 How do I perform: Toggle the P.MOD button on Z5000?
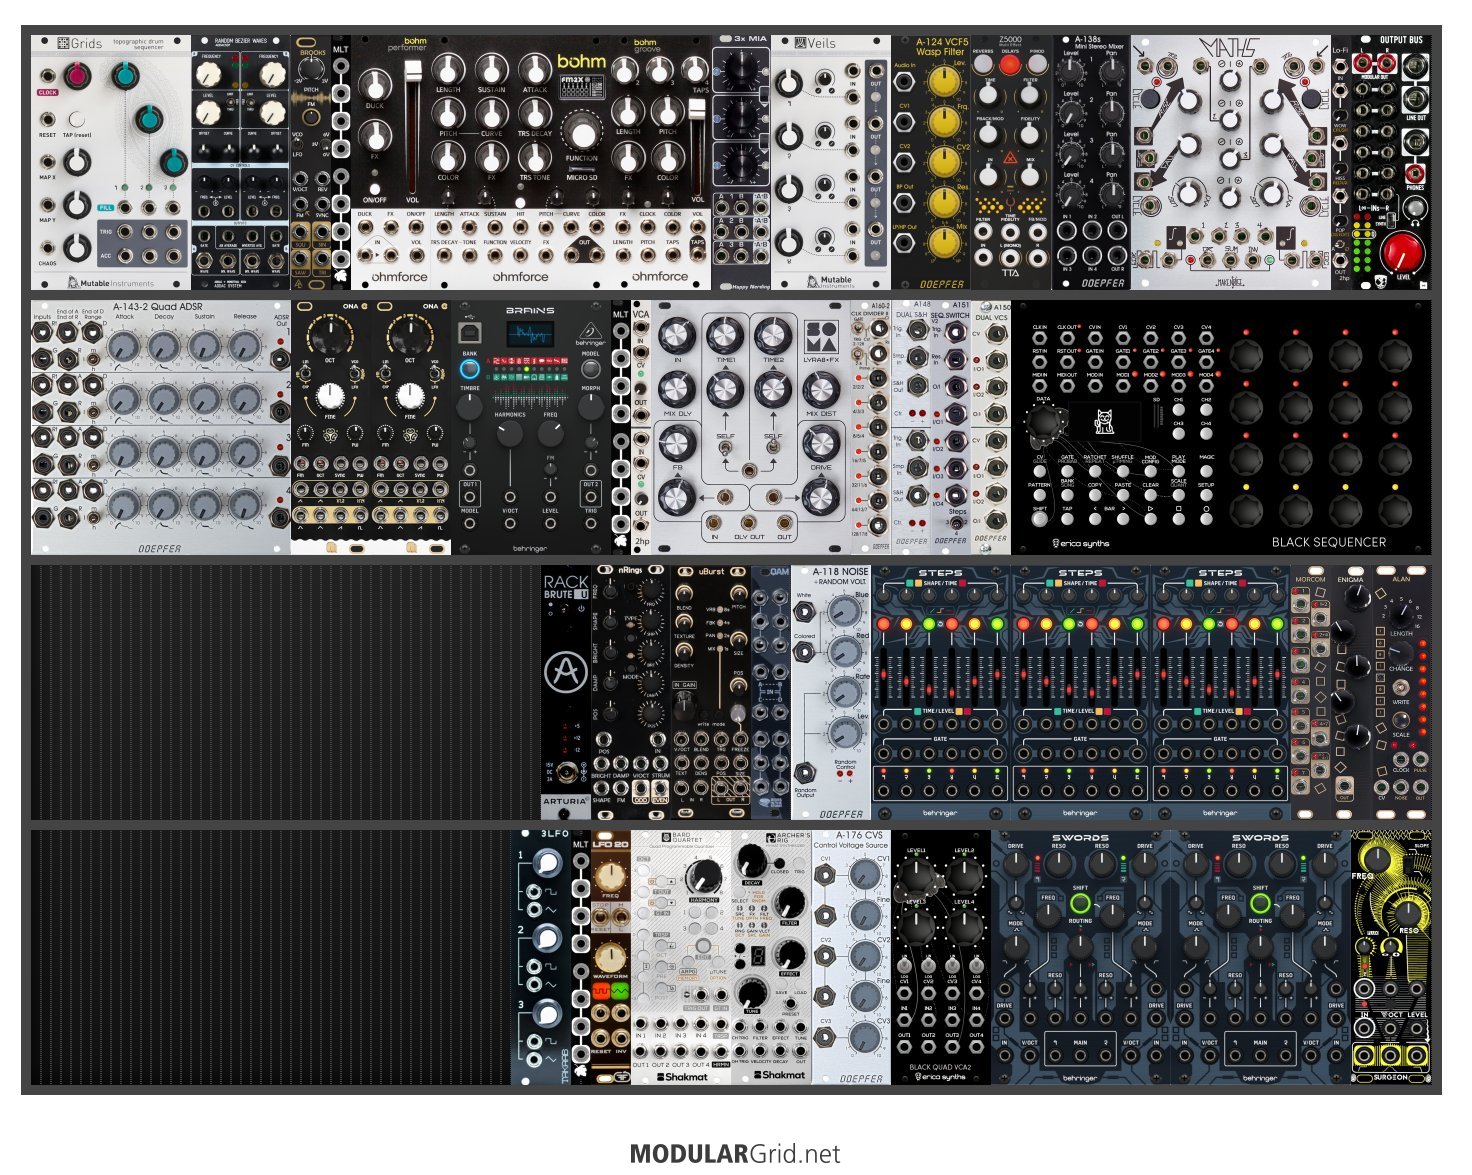point(1035,64)
